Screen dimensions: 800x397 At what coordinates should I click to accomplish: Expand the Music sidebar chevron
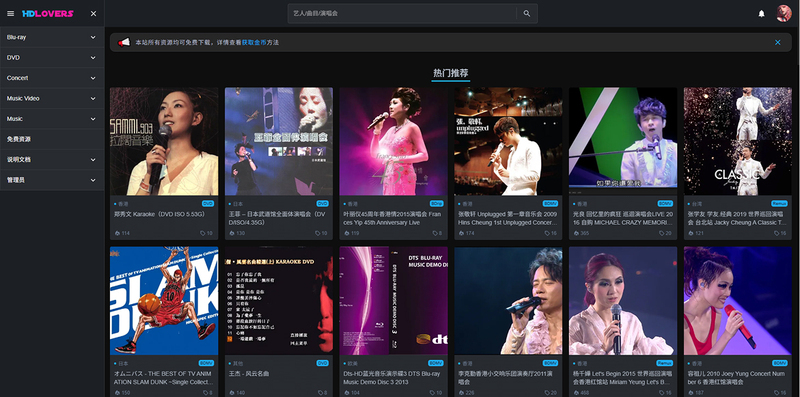93,119
